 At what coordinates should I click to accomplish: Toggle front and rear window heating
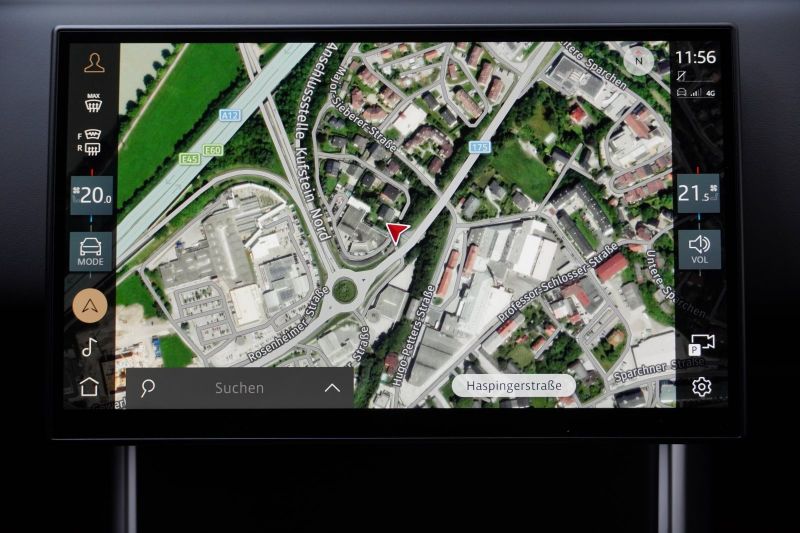(x=91, y=143)
